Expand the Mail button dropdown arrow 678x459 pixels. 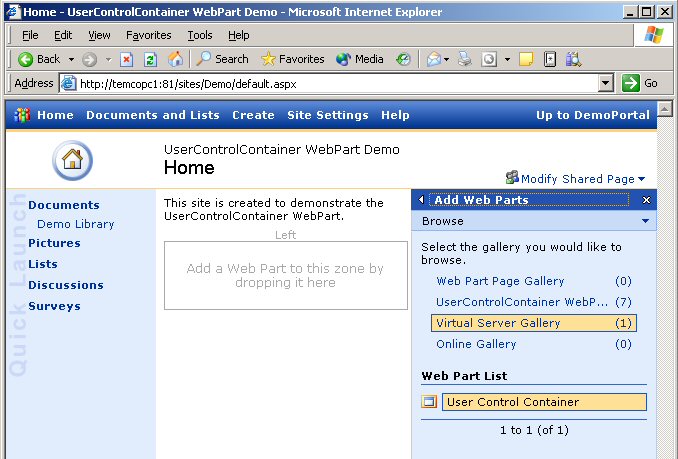pyautogui.click(x=447, y=59)
